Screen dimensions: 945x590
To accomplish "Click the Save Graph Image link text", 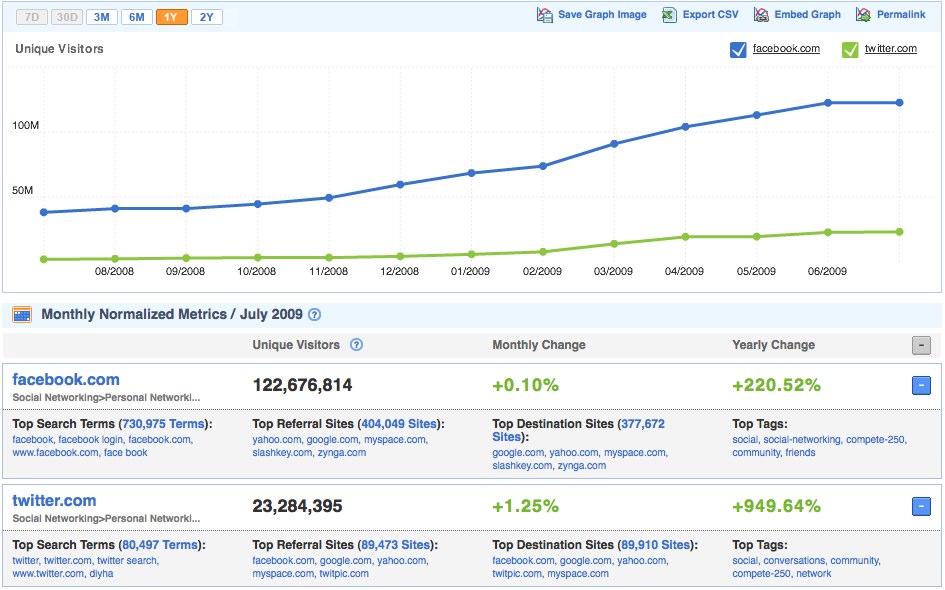I will point(602,14).
